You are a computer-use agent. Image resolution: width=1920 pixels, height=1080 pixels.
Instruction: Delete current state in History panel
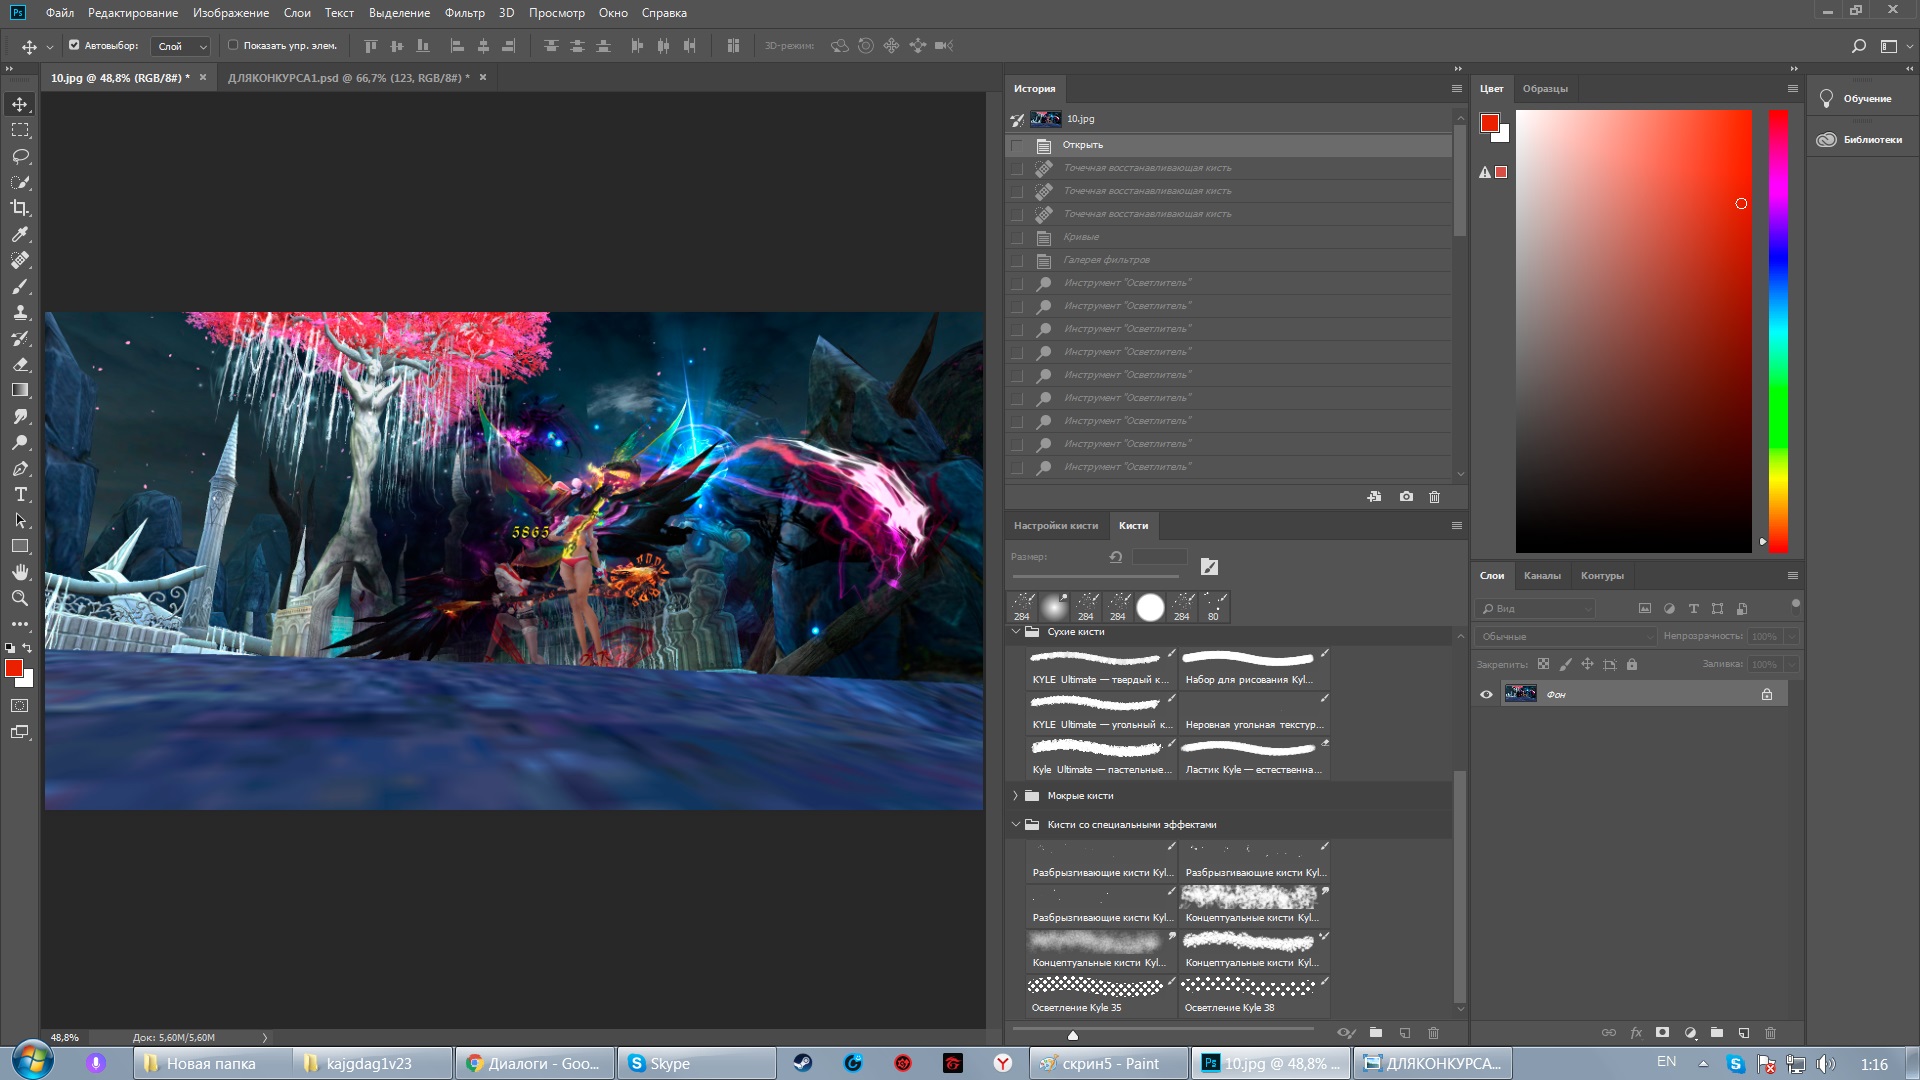click(1434, 497)
